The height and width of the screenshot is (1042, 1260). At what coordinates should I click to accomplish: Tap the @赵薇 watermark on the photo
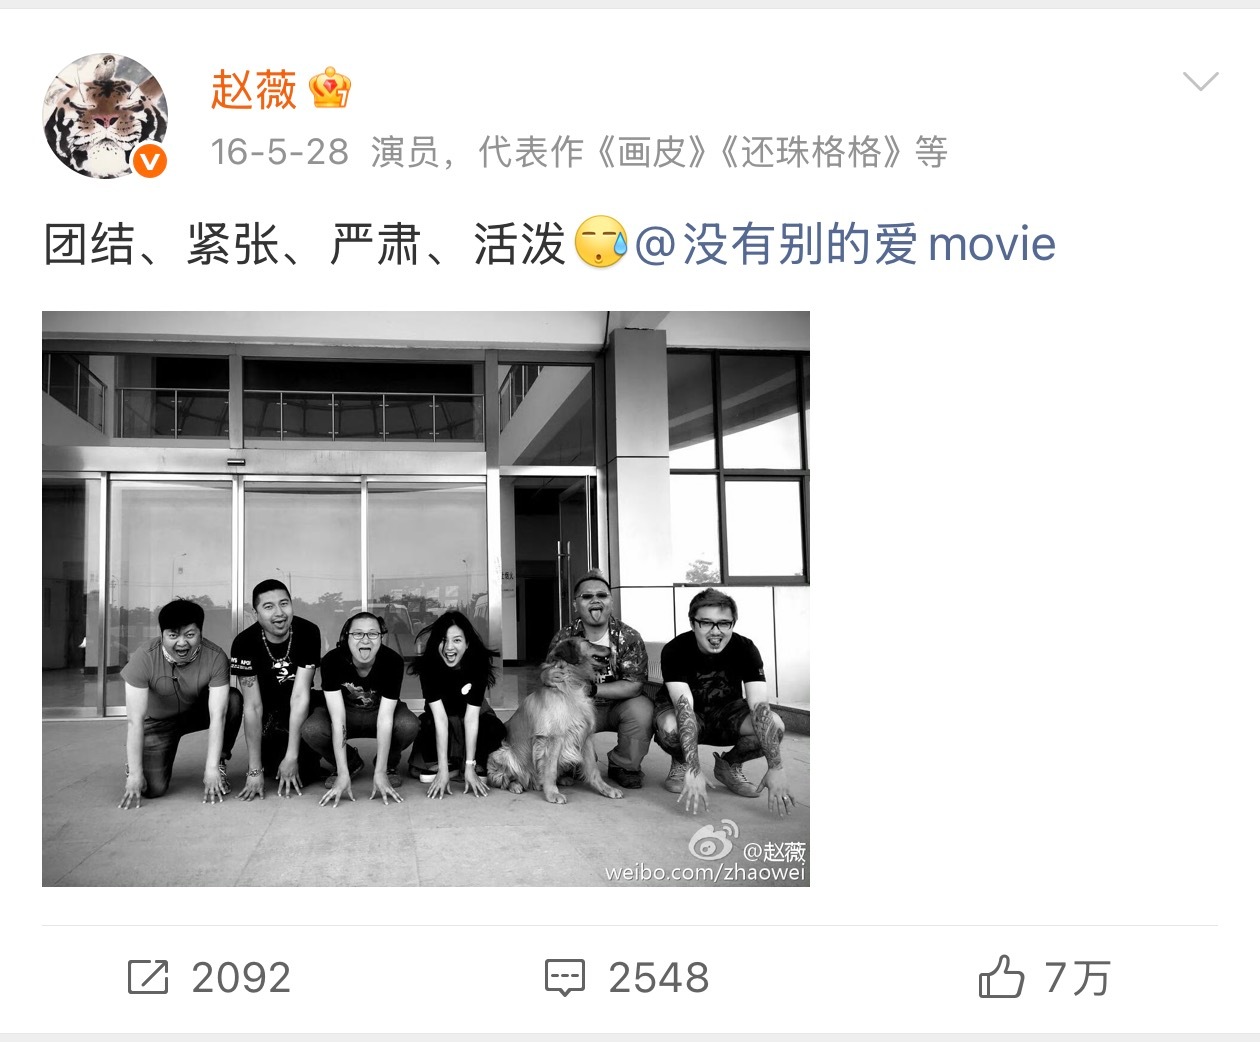click(774, 851)
